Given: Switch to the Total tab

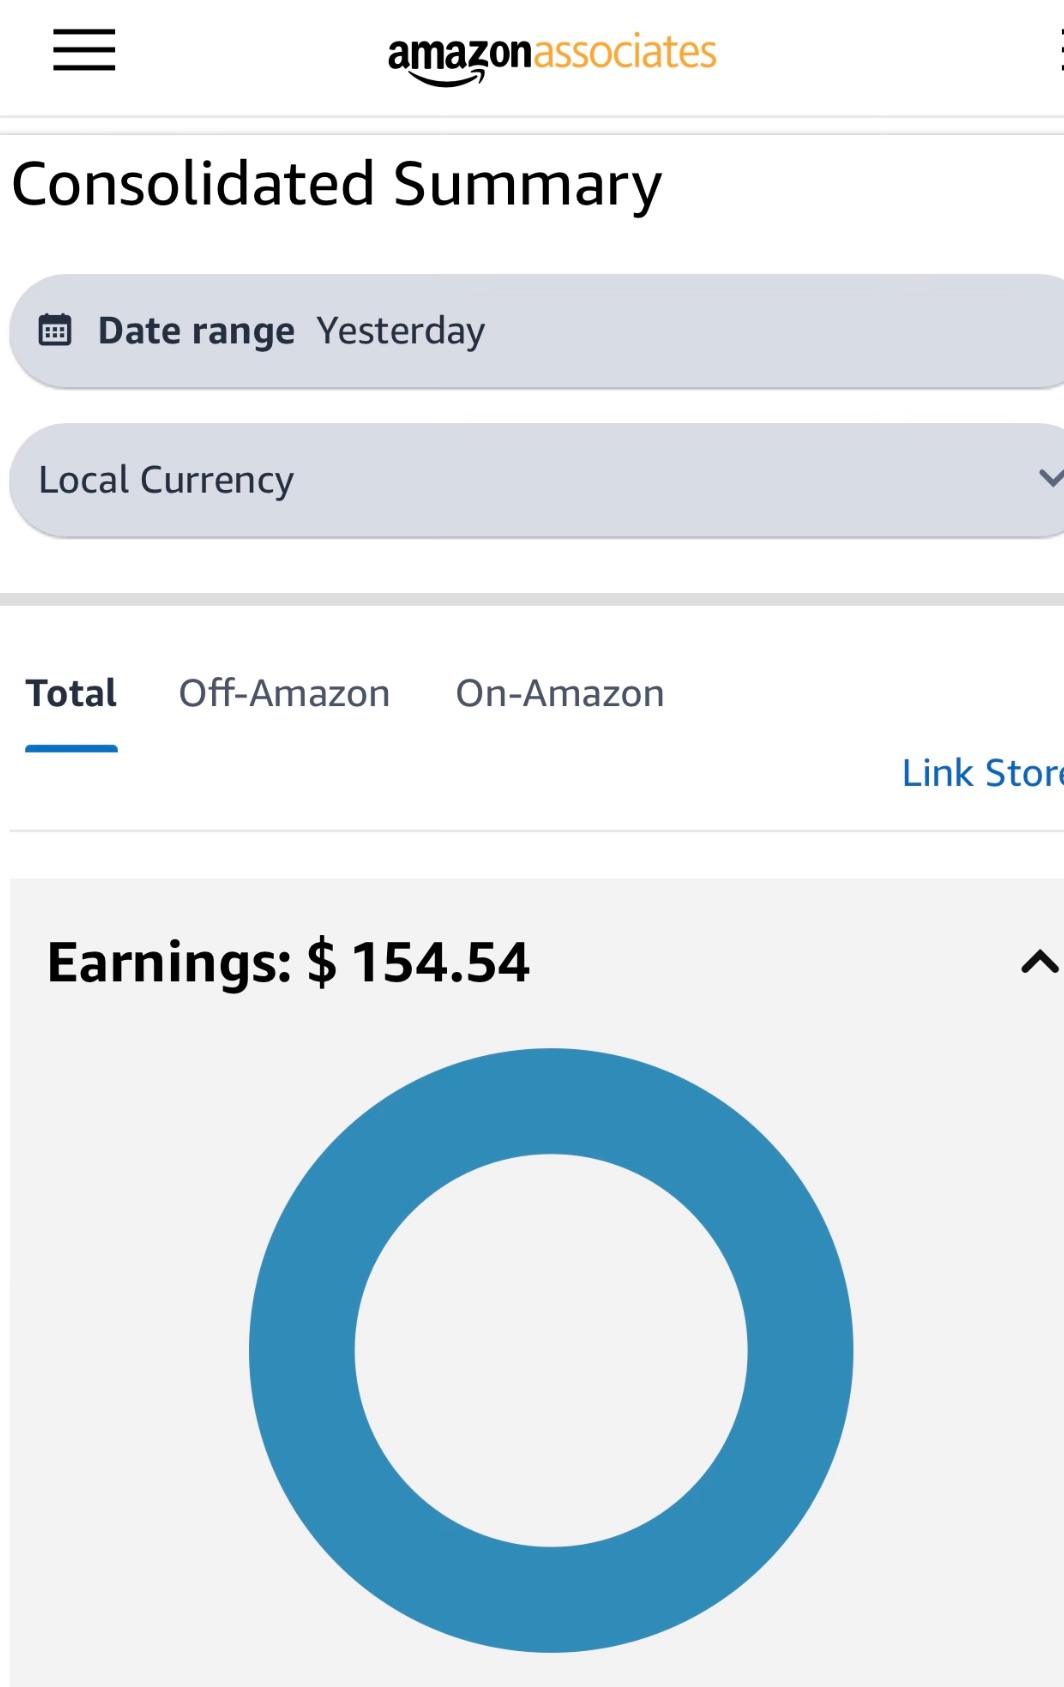Looking at the screenshot, I should point(71,693).
